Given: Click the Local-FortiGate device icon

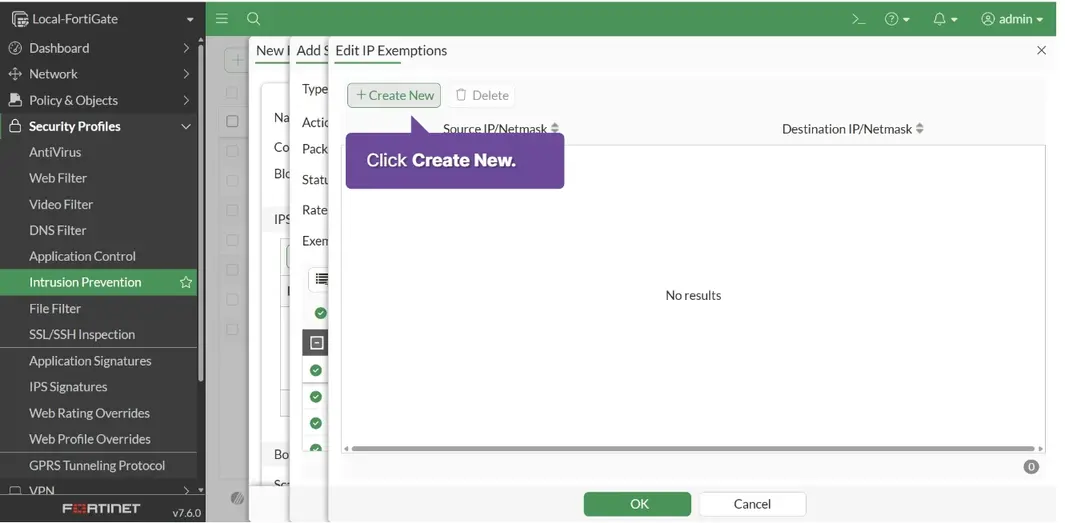Looking at the screenshot, I should point(20,19).
